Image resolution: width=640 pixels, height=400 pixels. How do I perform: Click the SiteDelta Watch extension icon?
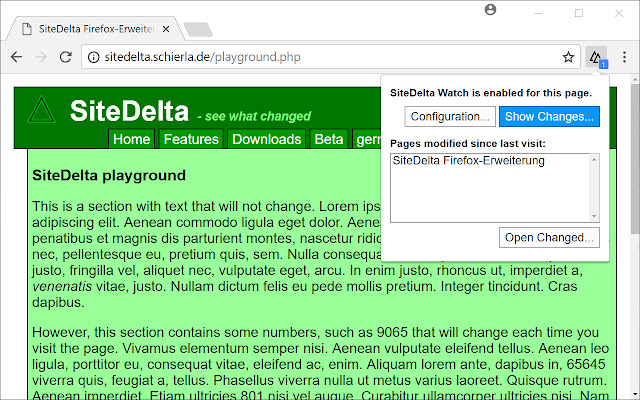[x=596, y=57]
